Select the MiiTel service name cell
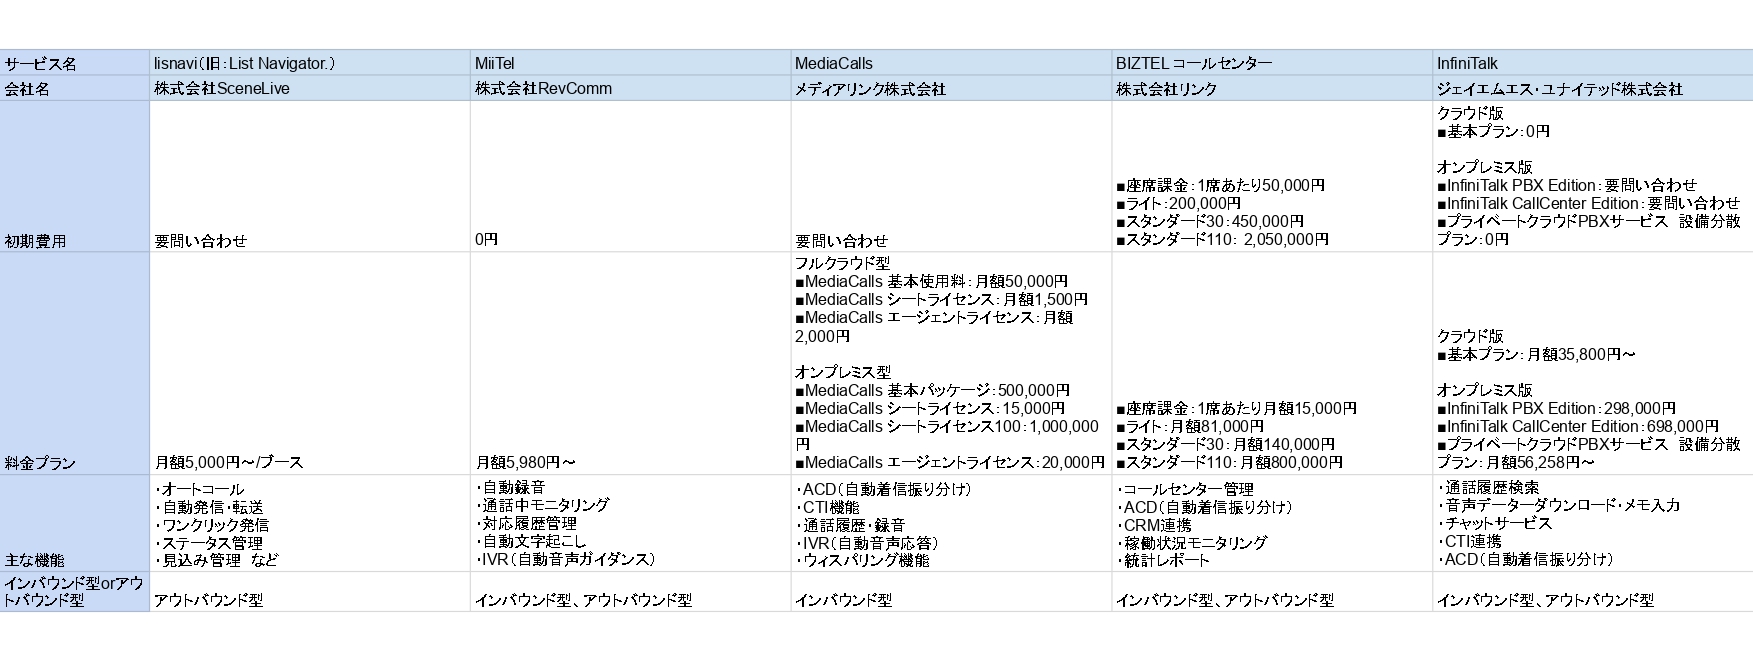 pos(631,62)
